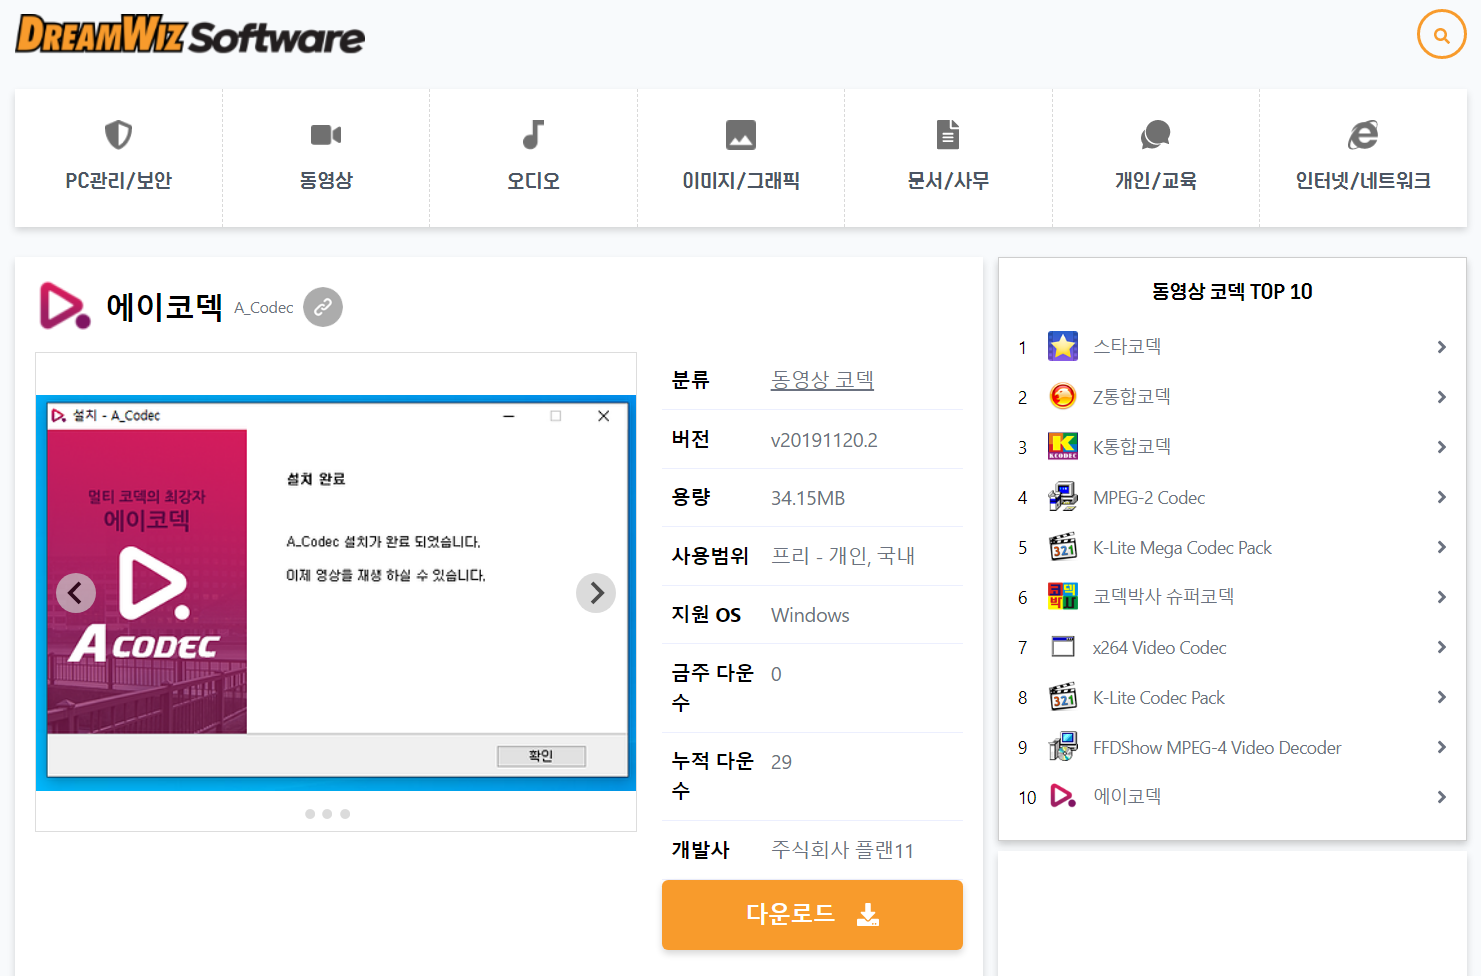Image resolution: width=1481 pixels, height=976 pixels.
Task: Open the 오디오 category tab
Action: pos(533,158)
